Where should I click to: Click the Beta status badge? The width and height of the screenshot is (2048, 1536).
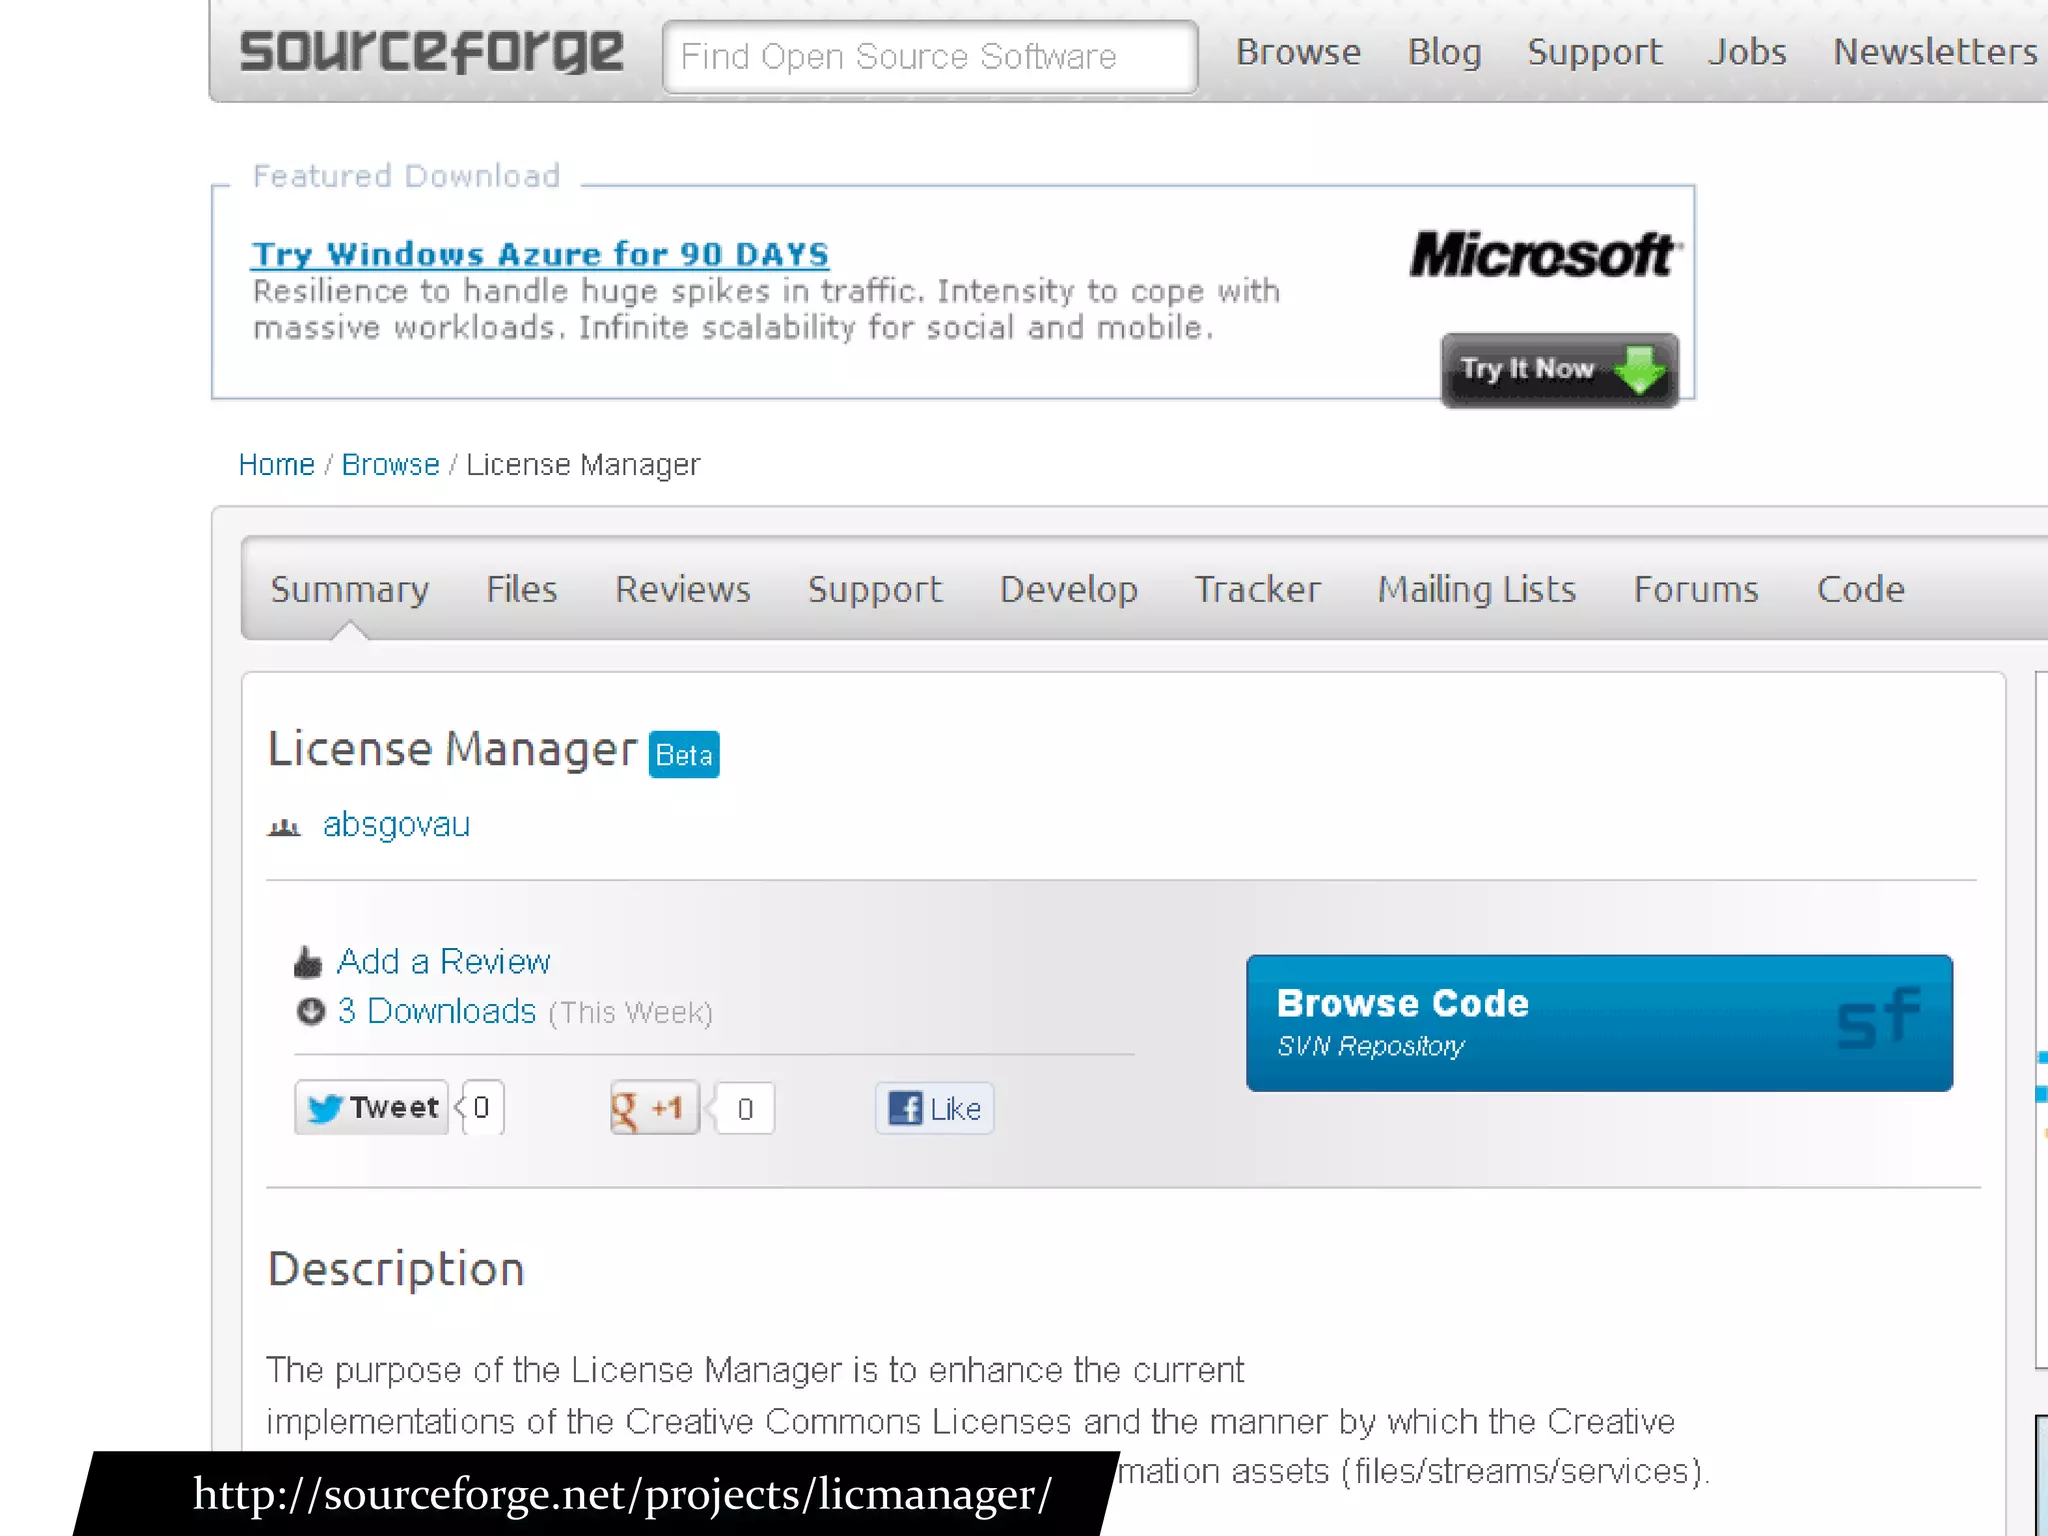coord(684,754)
